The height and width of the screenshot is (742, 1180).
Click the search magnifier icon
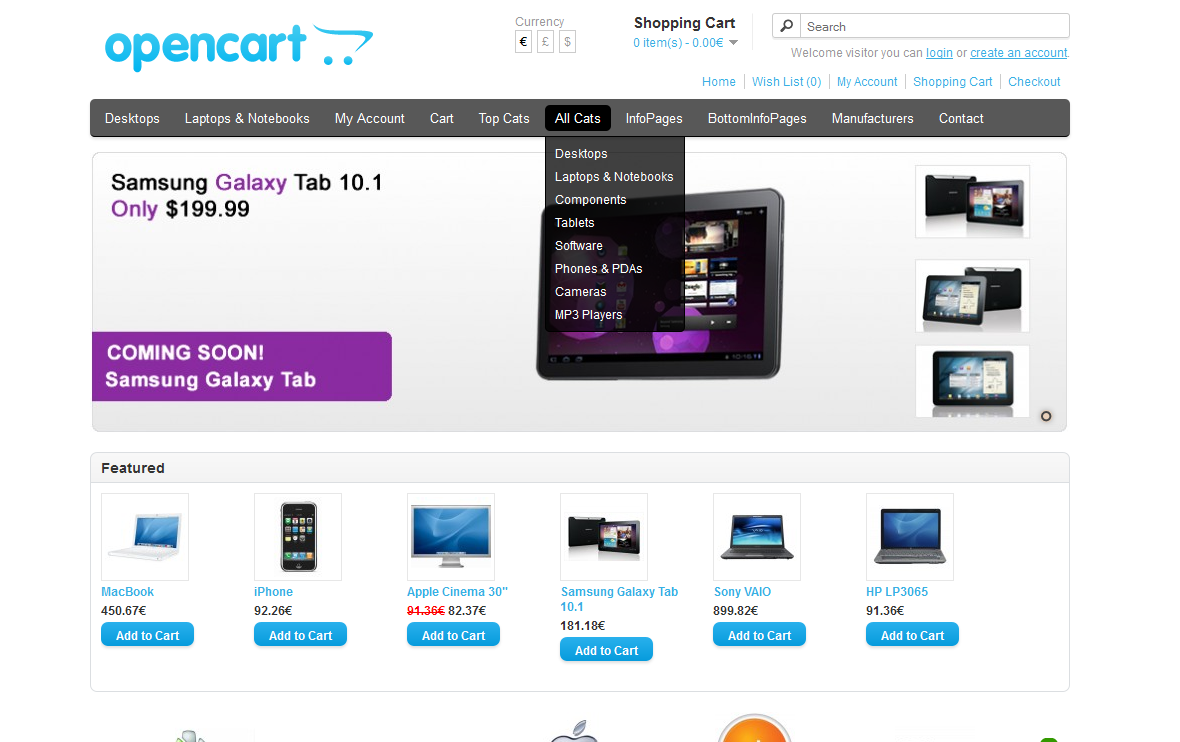pos(786,26)
